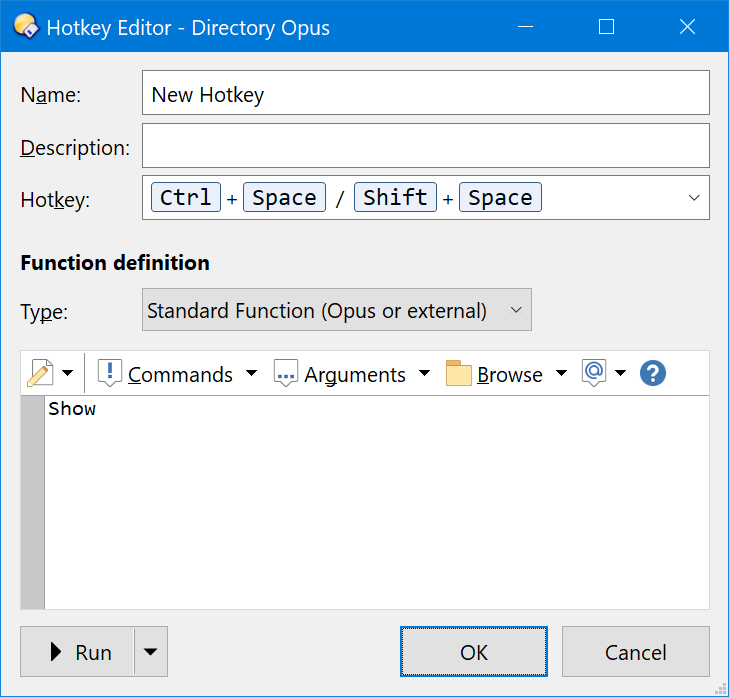Expand the Arguments dropdown arrow
Screen dimensions: 729x697
[424, 373]
